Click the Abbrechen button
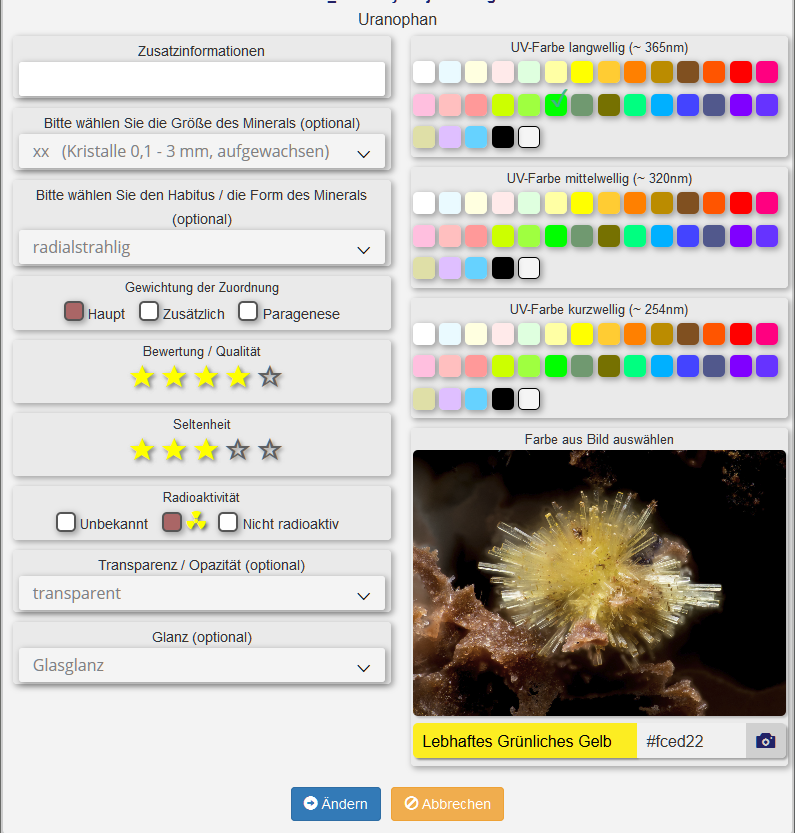The image size is (795, 833). click(447, 804)
